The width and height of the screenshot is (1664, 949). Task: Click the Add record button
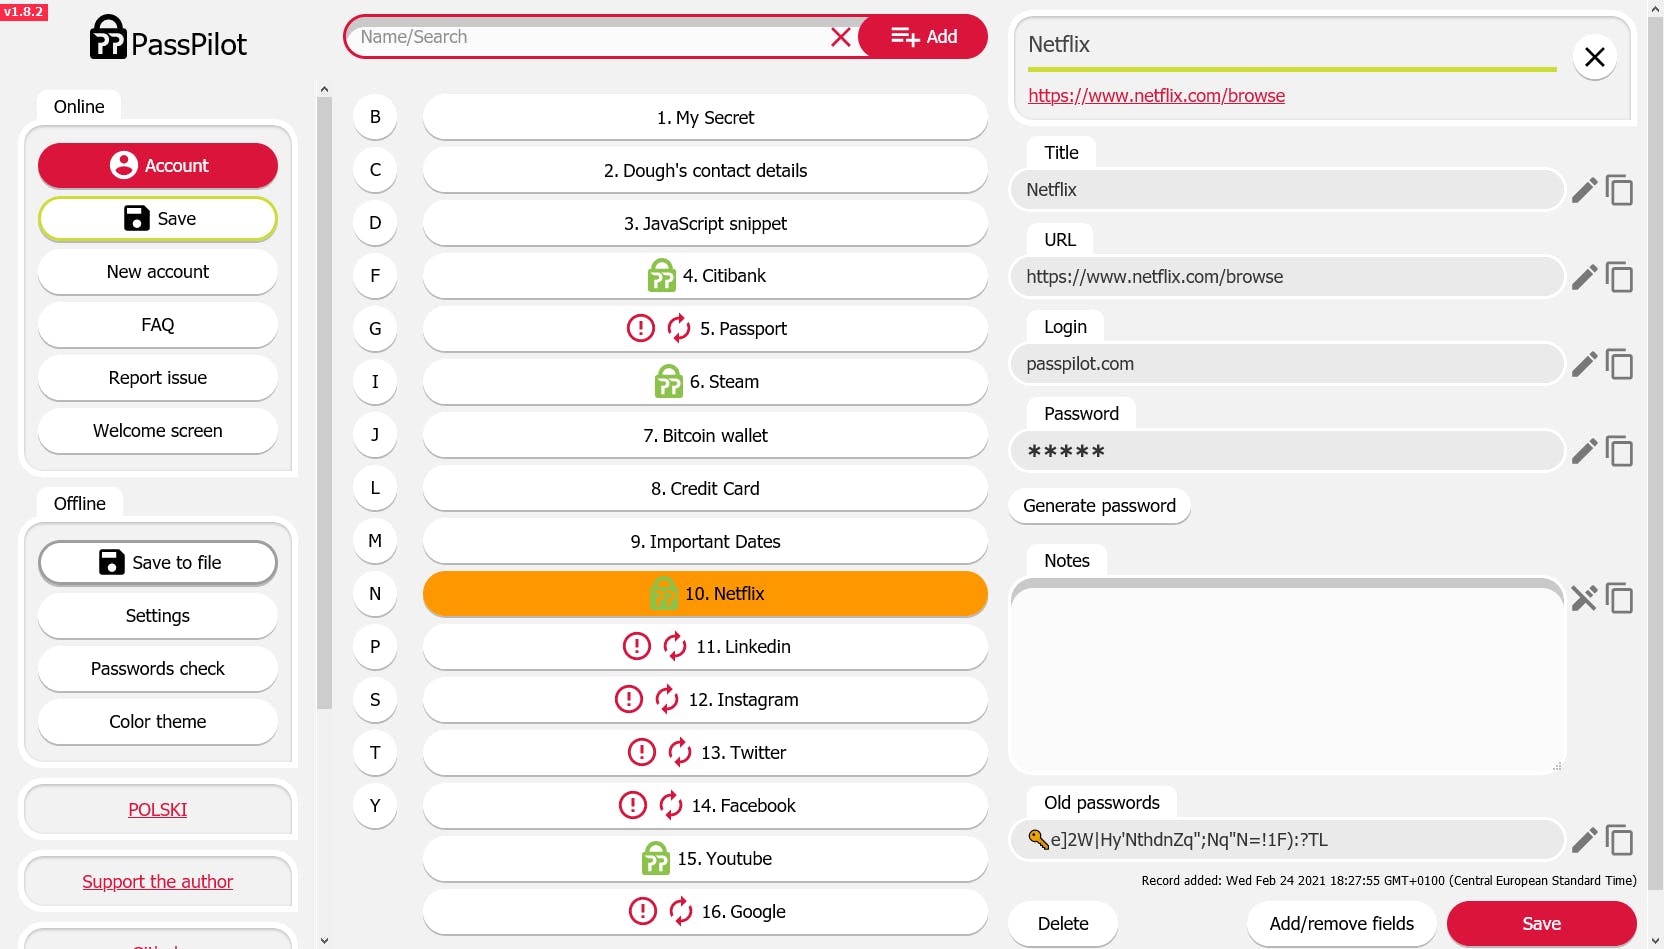click(924, 37)
